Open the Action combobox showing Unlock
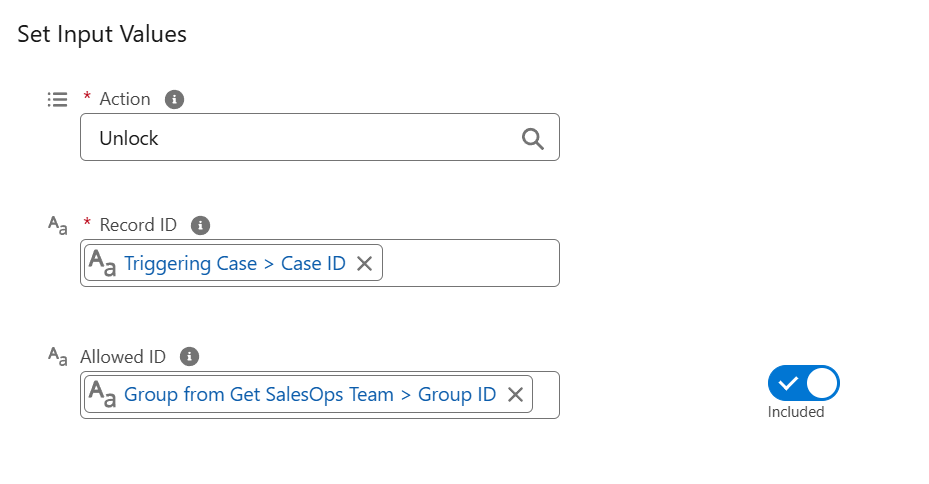Screen dimensions: 929x484 320,137
